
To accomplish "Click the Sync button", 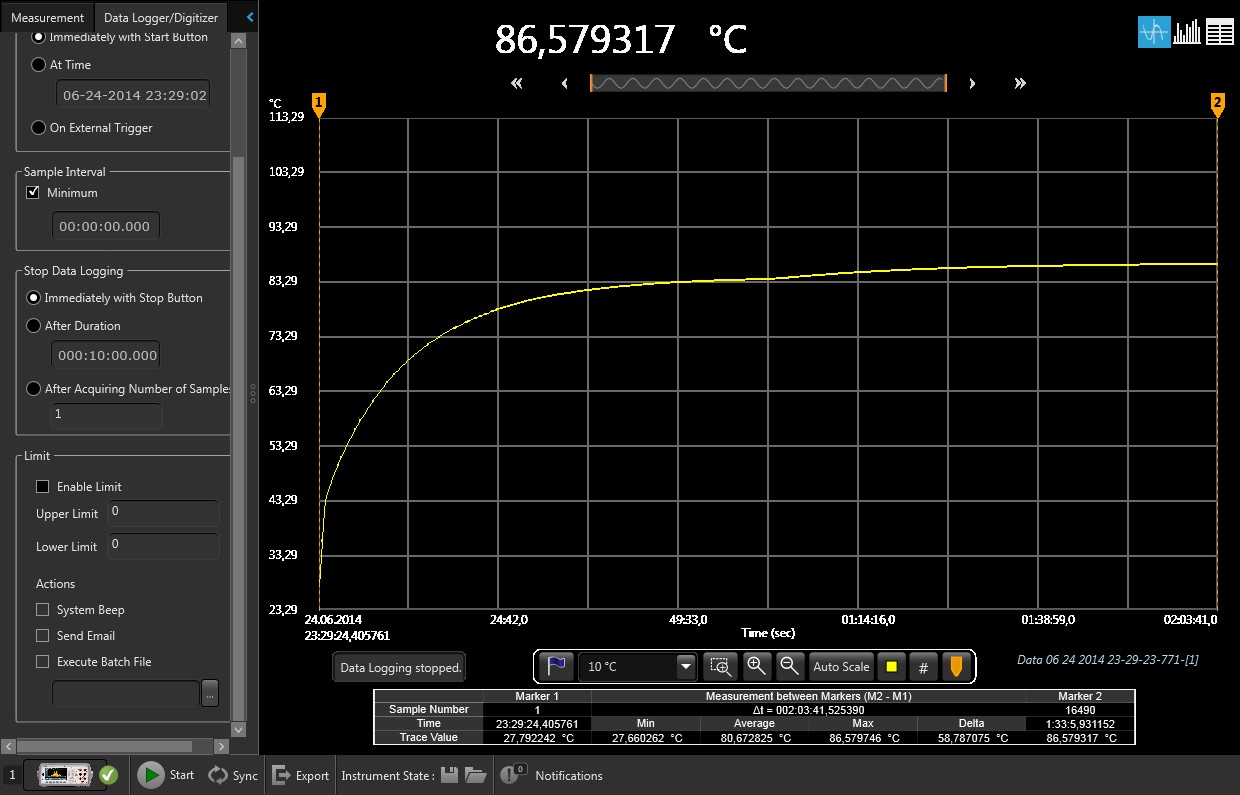I will [233, 775].
